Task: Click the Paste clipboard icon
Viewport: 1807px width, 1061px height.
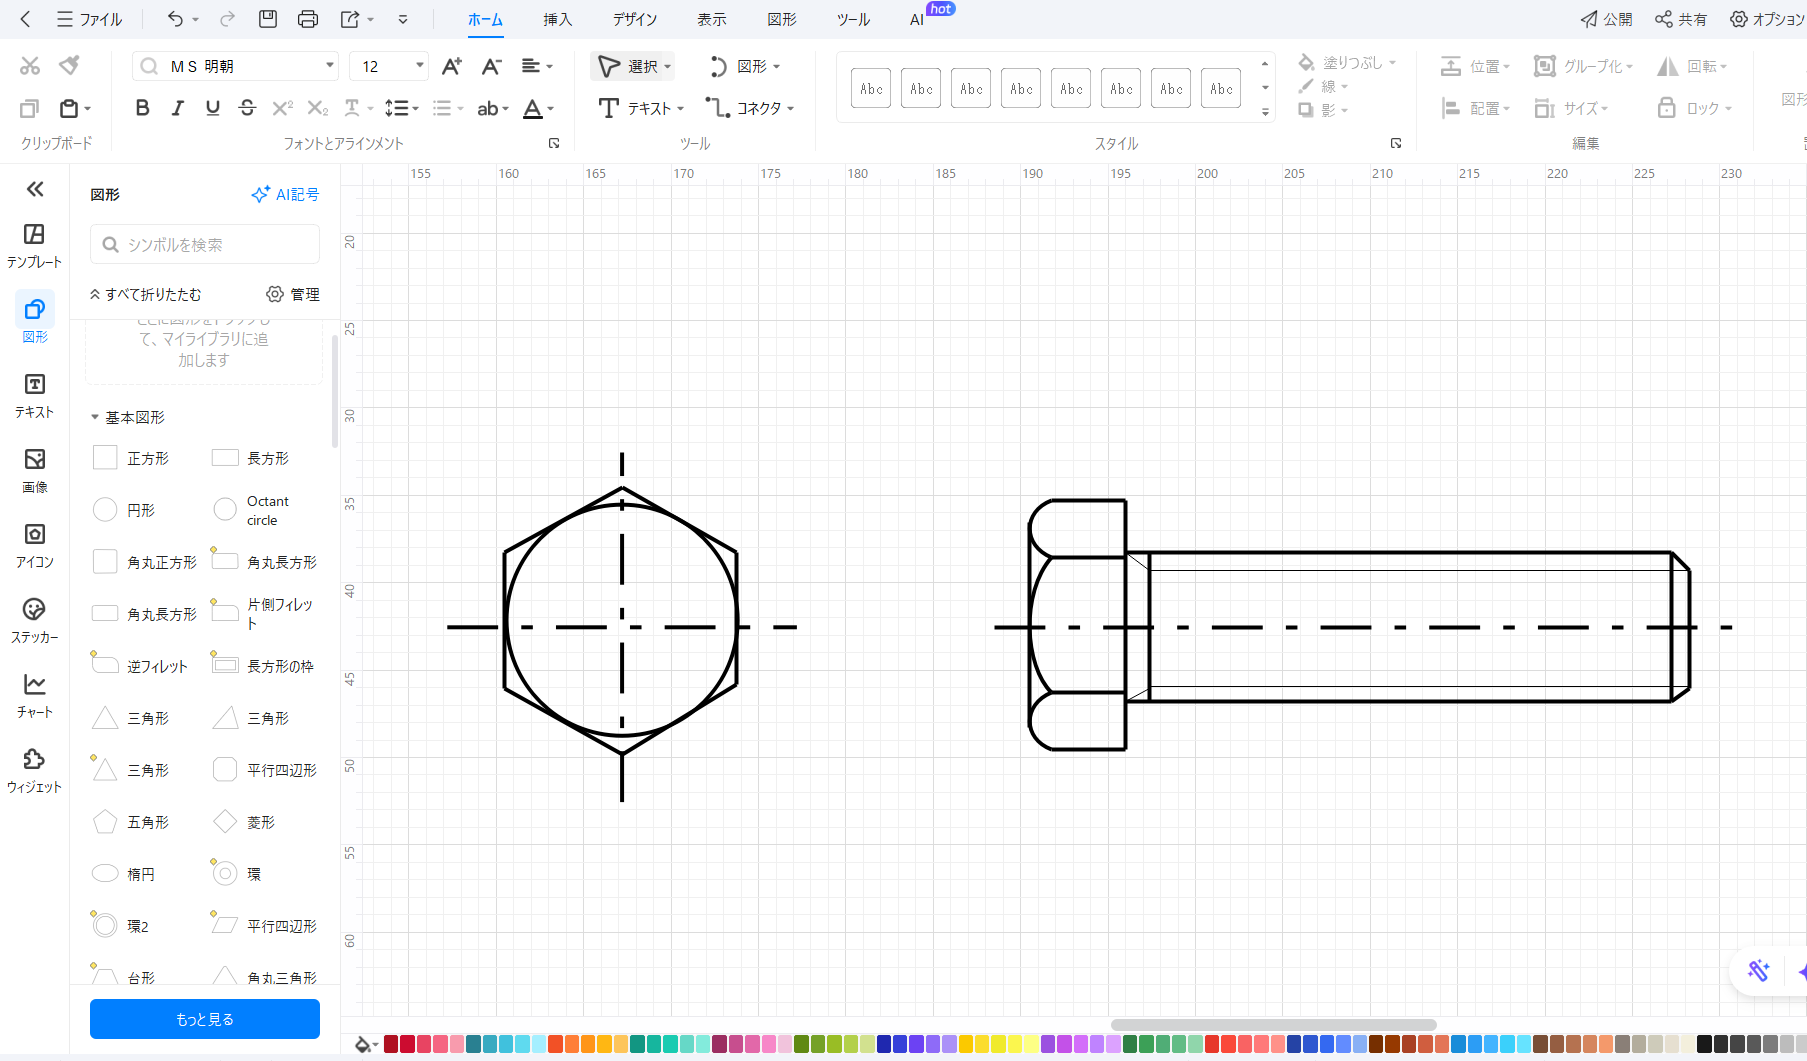Action: coord(69,108)
